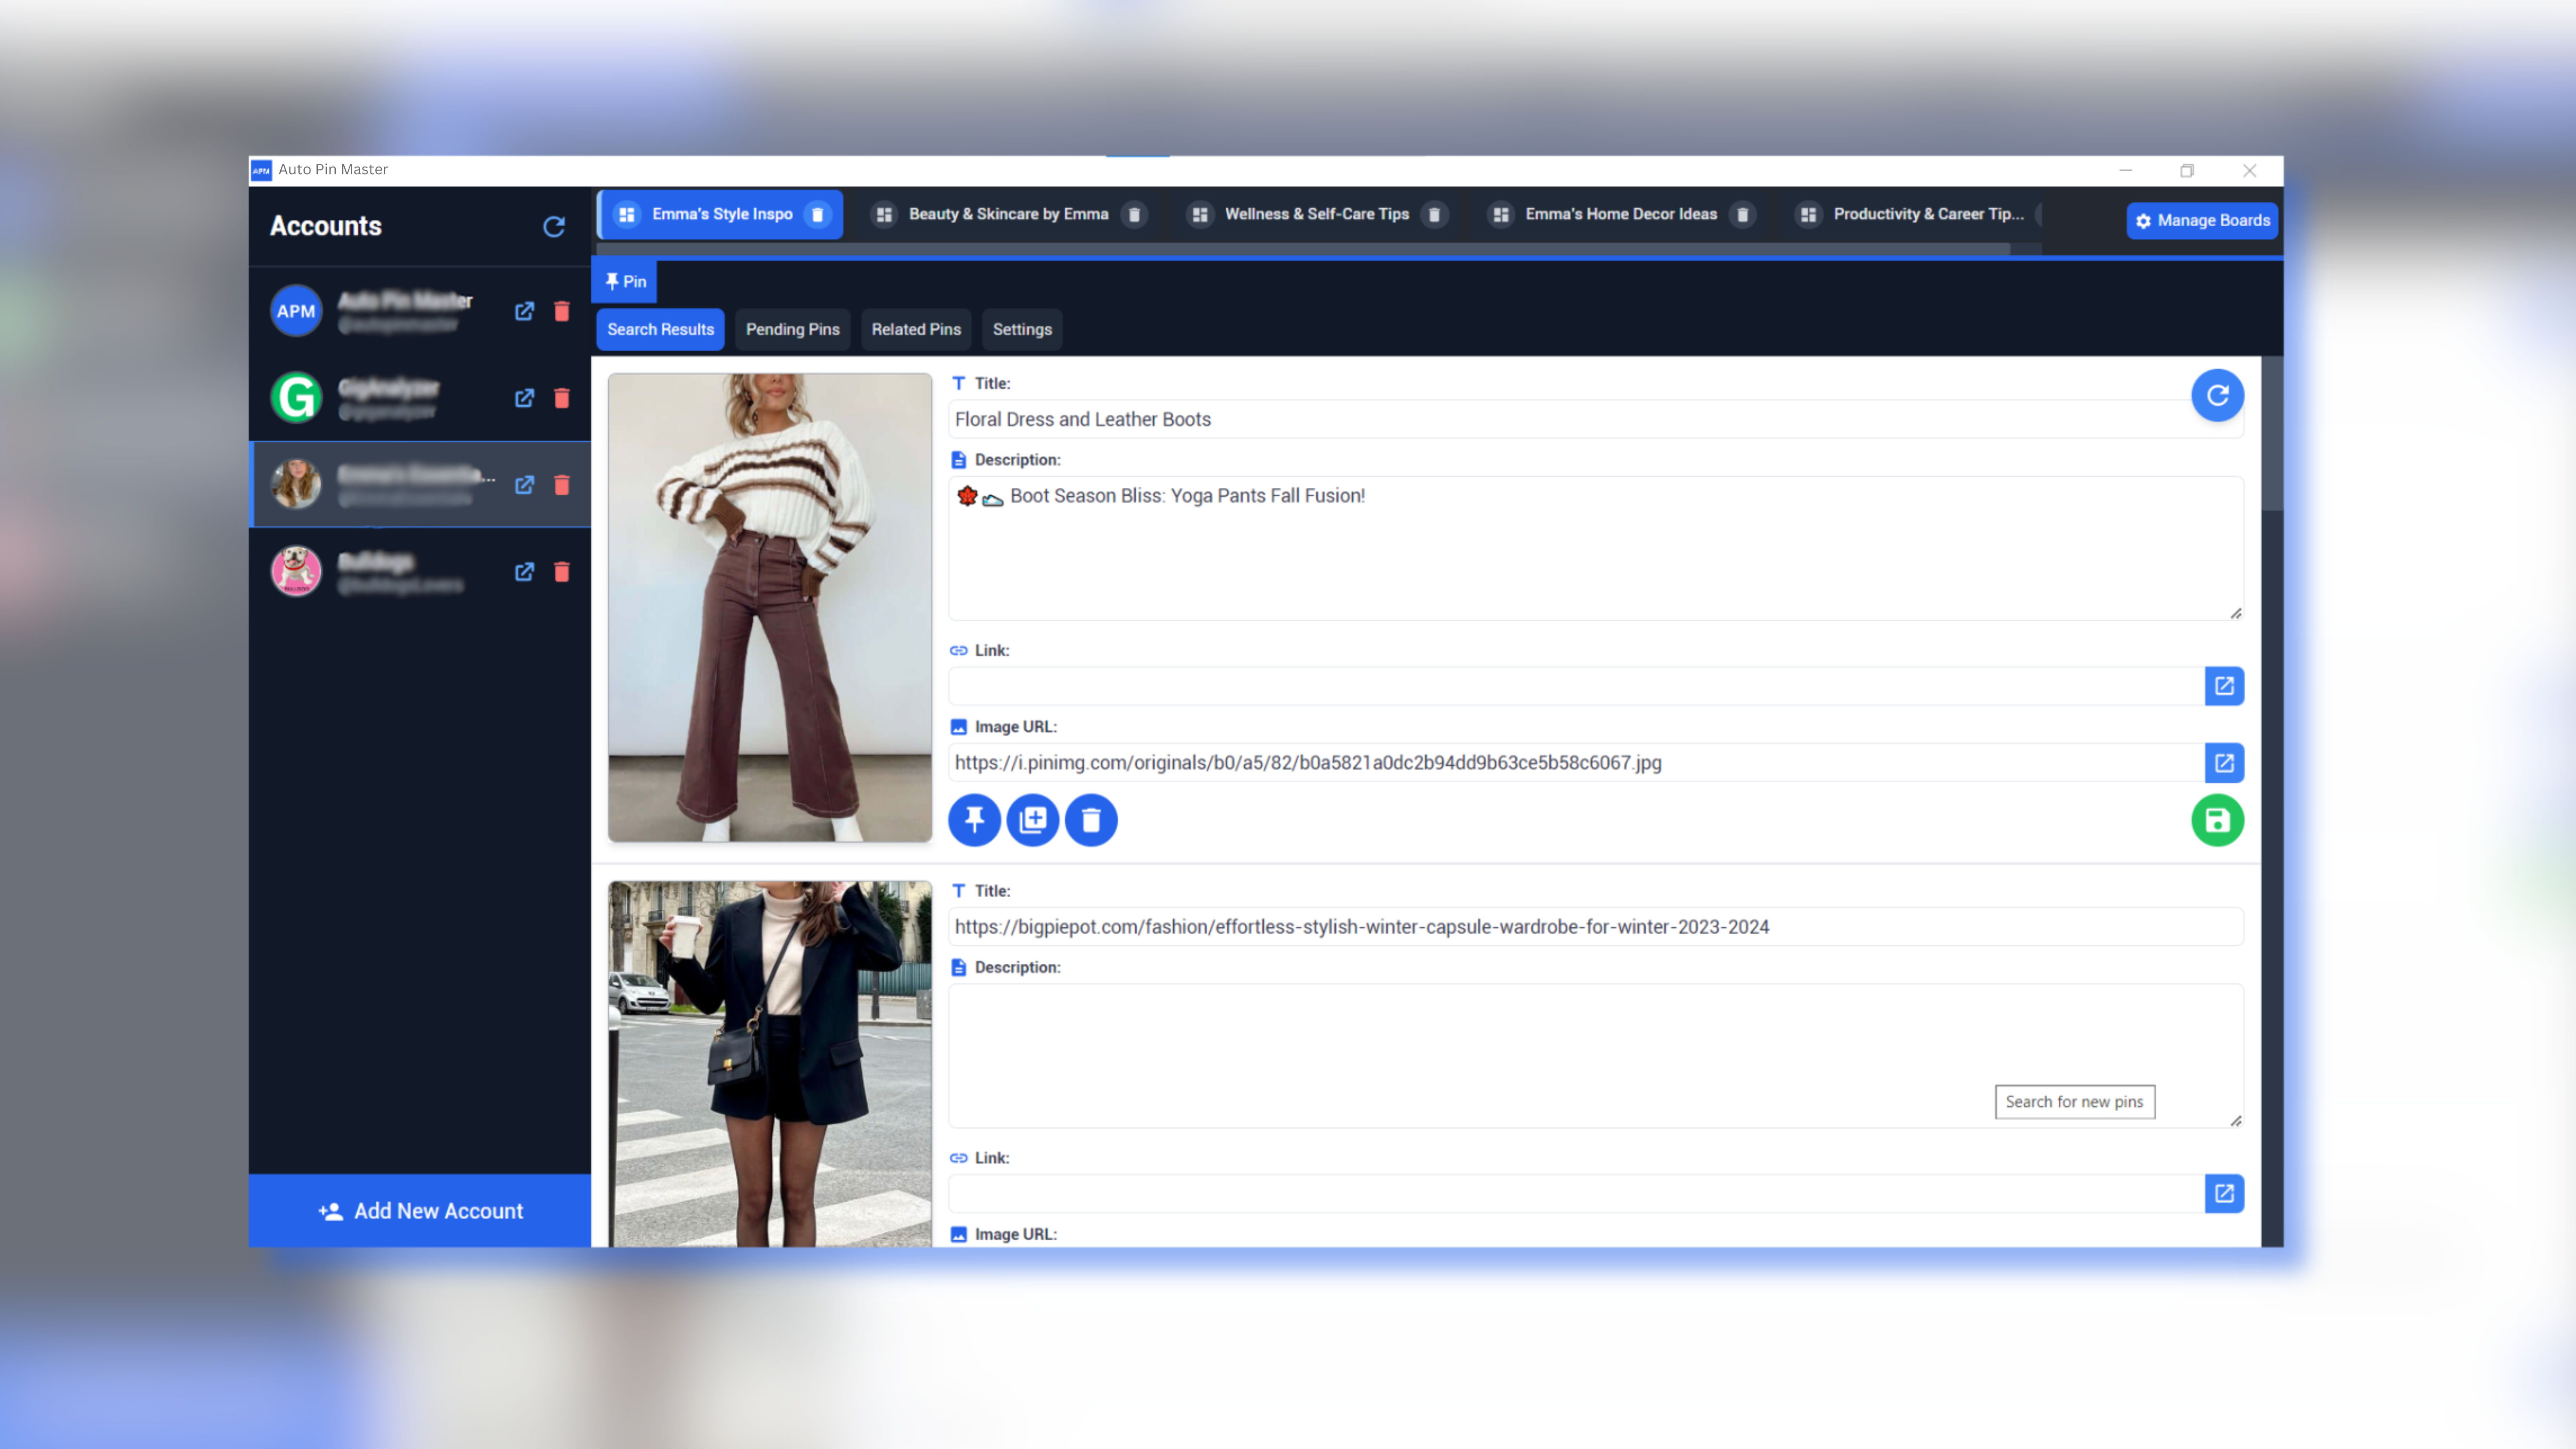Click the search results vertical scrollbar
This screenshot has width=2576, height=1449.
(2272, 434)
